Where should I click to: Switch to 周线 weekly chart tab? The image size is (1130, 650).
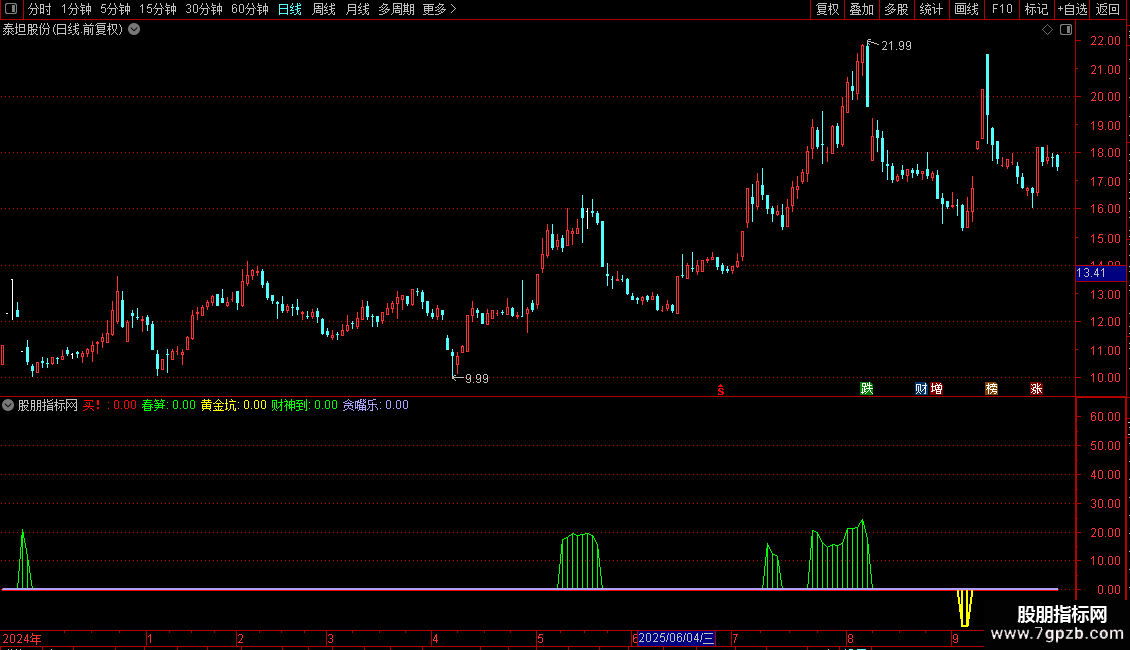(x=324, y=9)
